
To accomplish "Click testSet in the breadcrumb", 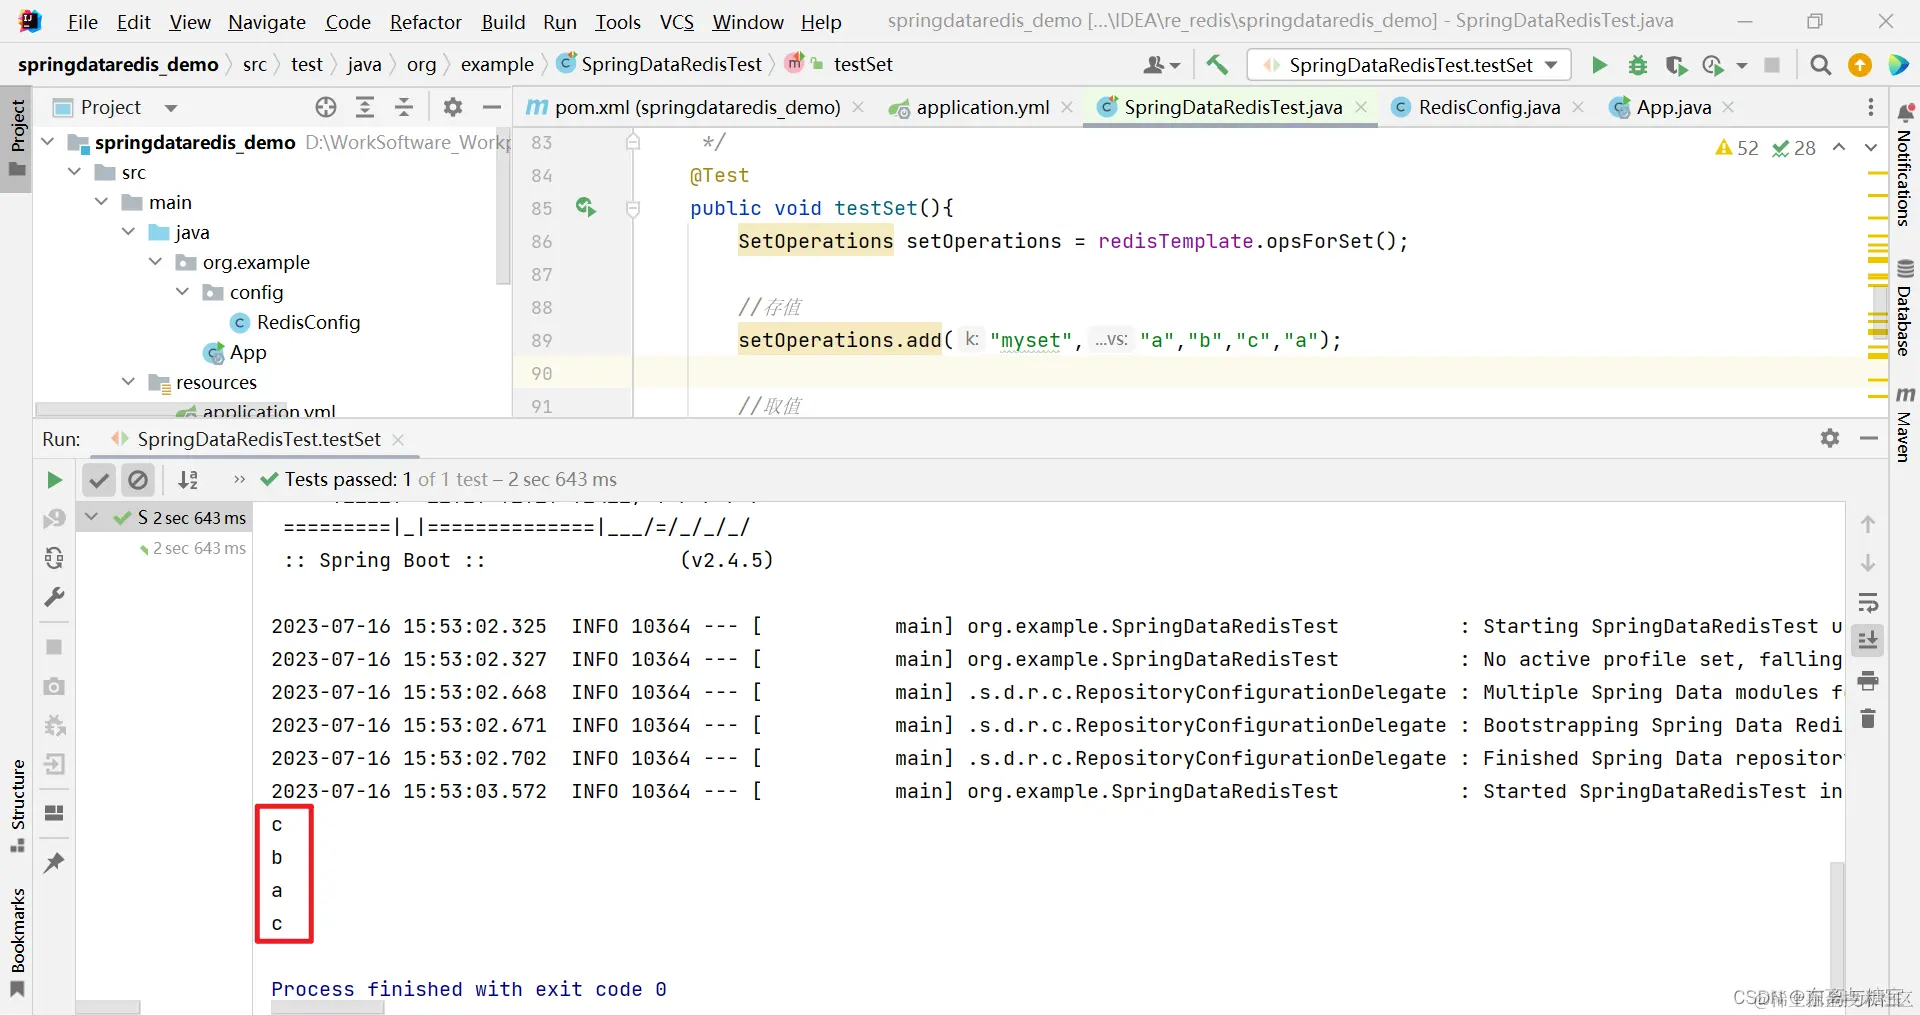I will coord(863,65).
